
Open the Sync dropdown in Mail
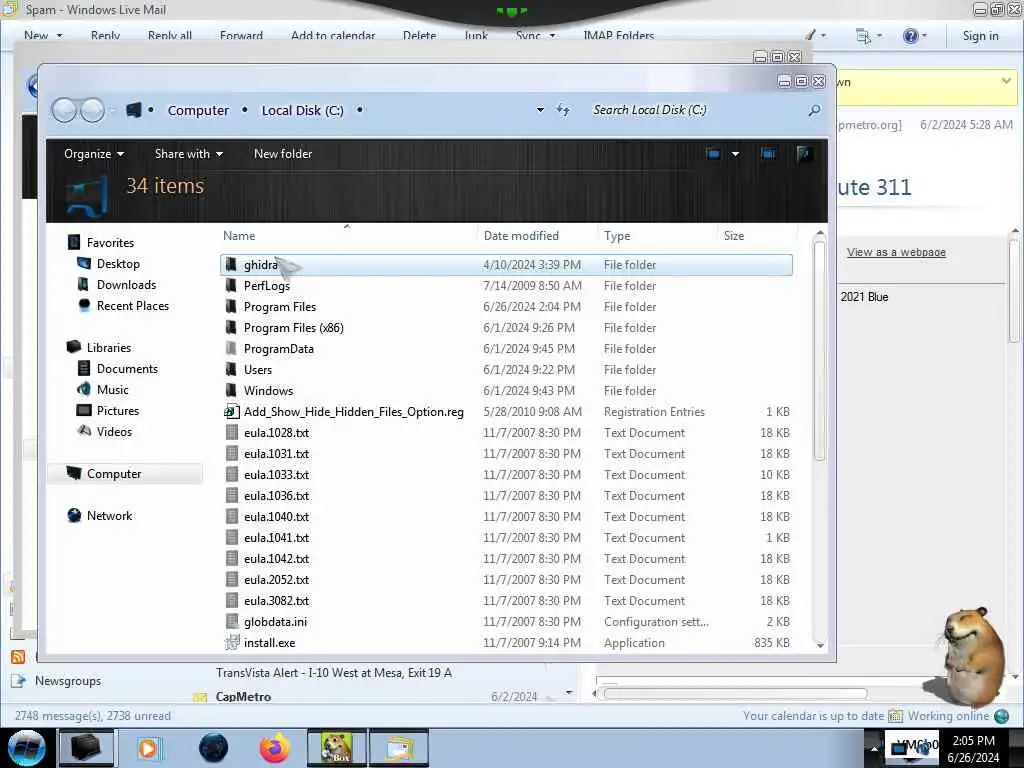(x=536, y=35)
